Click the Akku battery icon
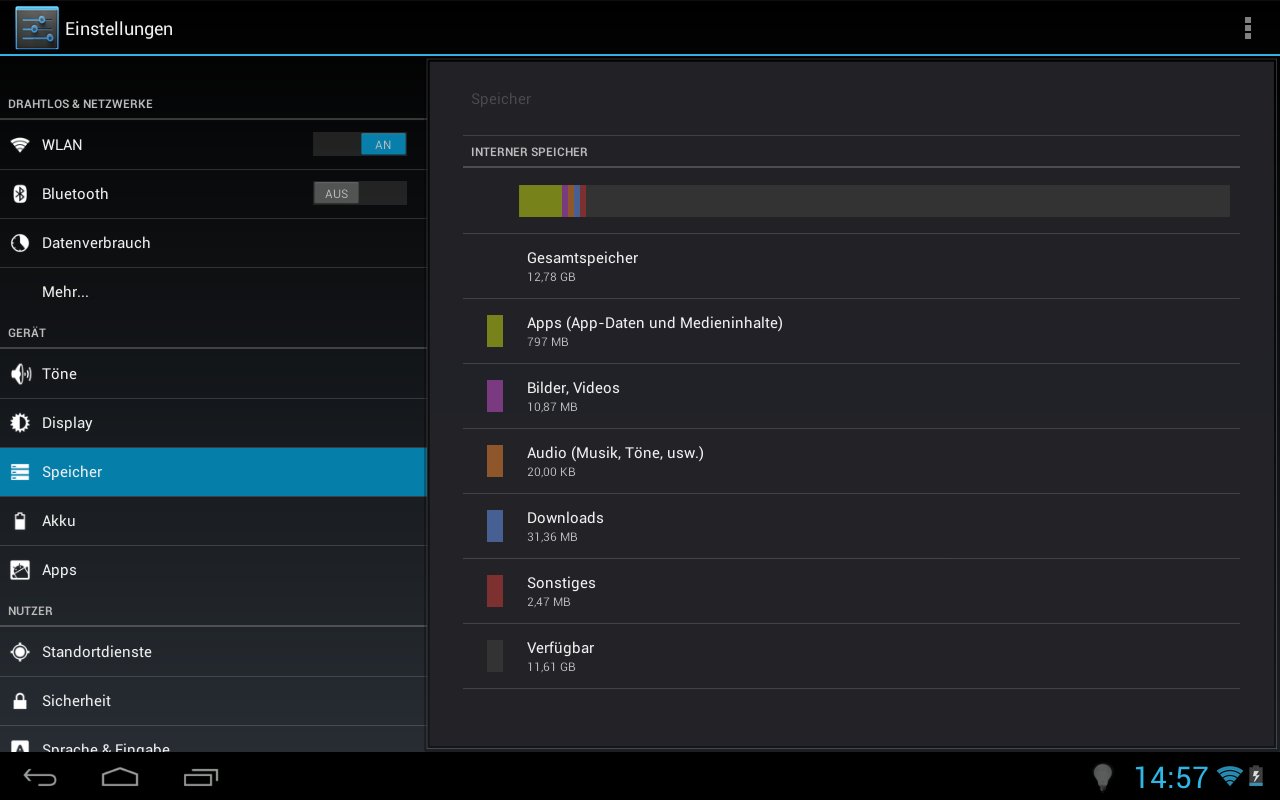 click(x=20, y=521)
